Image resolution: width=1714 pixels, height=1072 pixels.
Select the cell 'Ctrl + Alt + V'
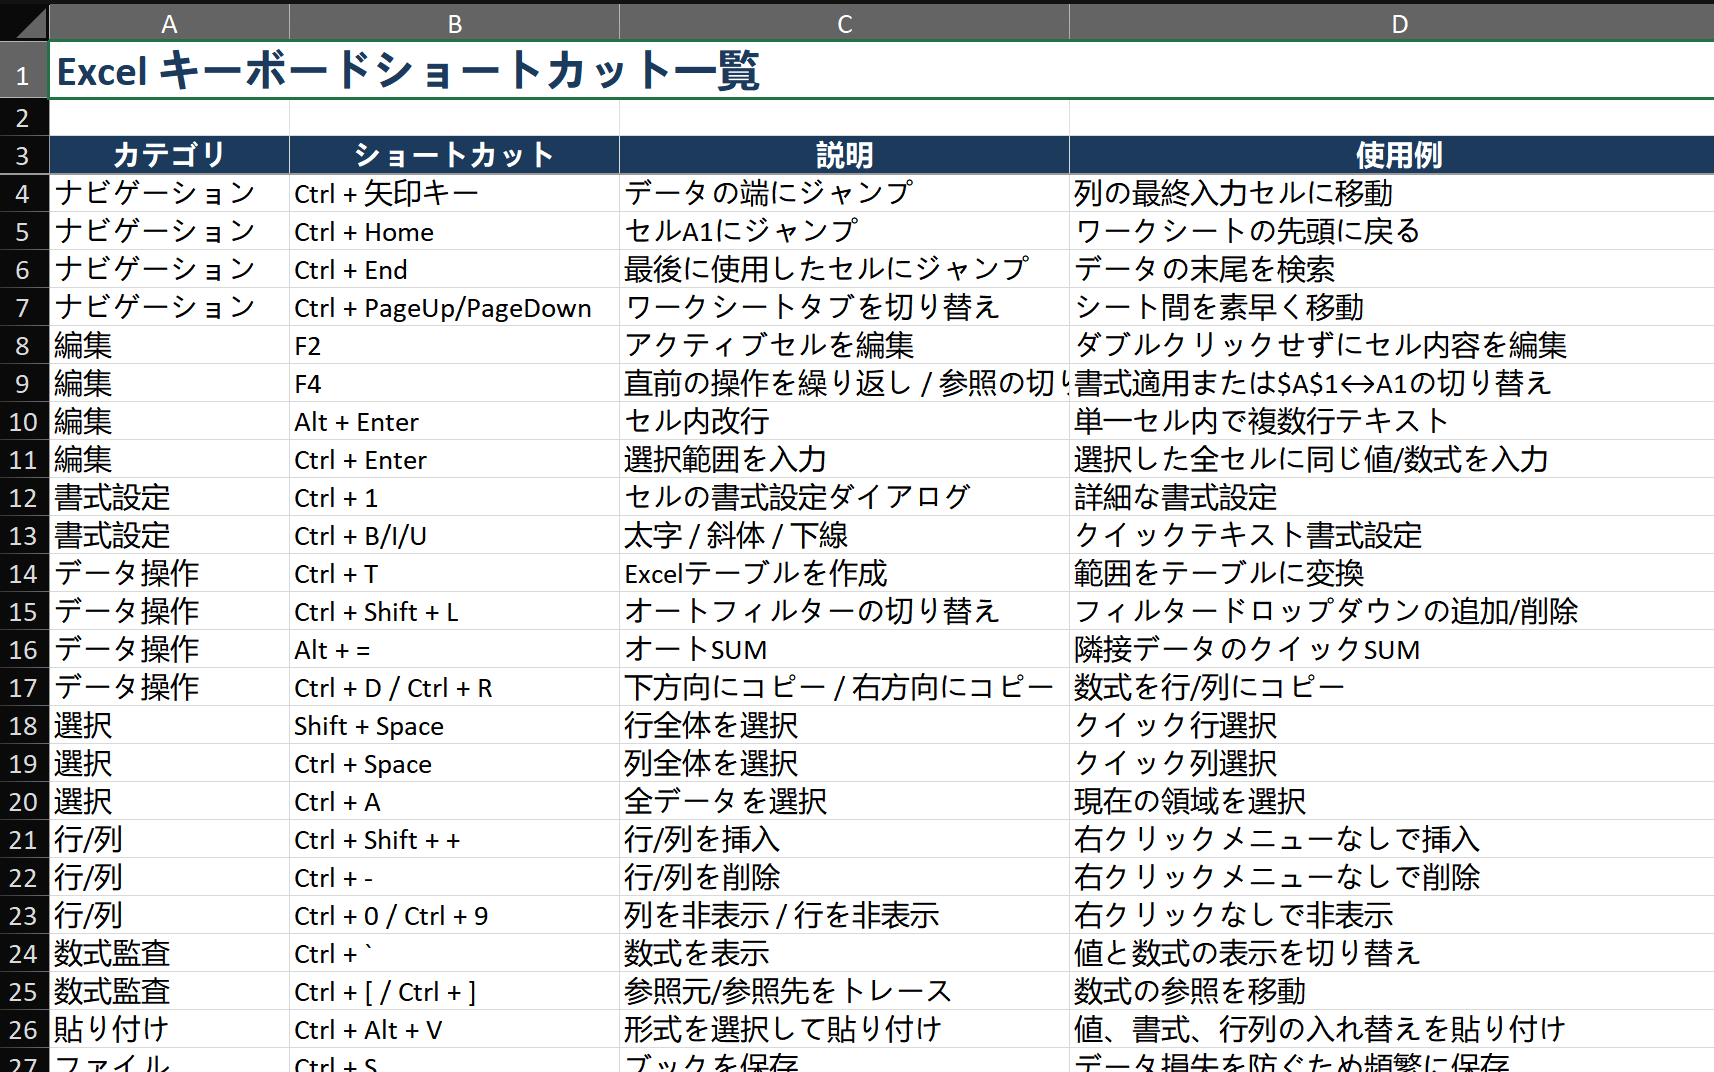[454, 1030]
